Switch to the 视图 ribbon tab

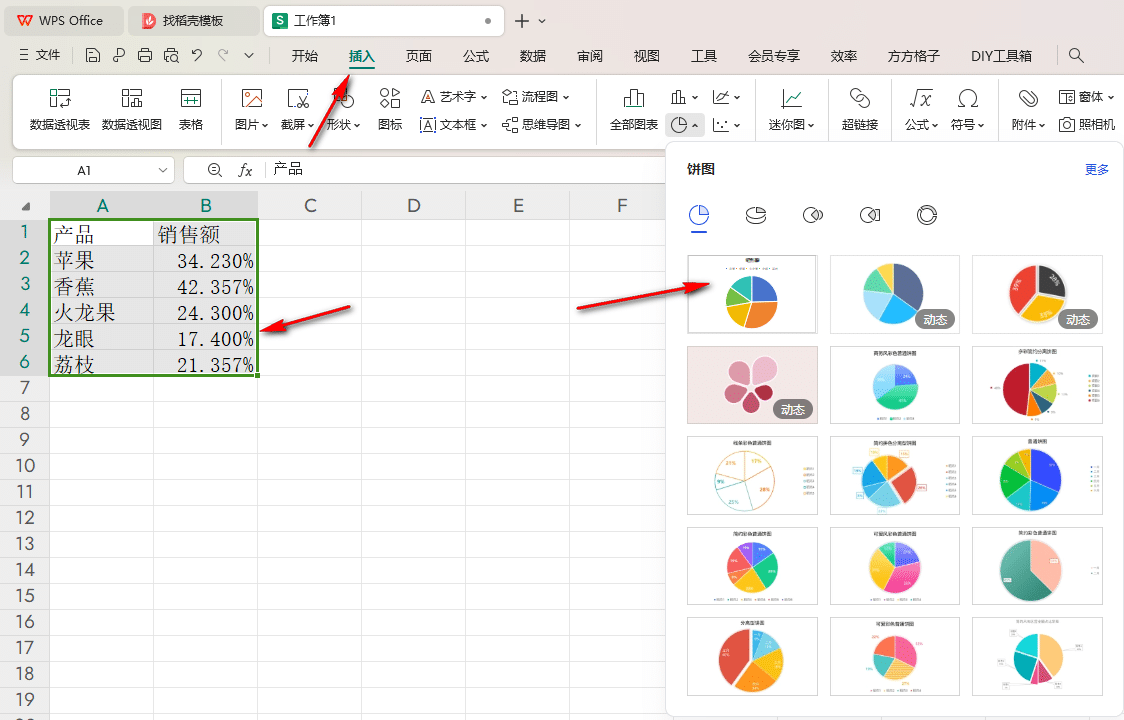click(647, 56)
